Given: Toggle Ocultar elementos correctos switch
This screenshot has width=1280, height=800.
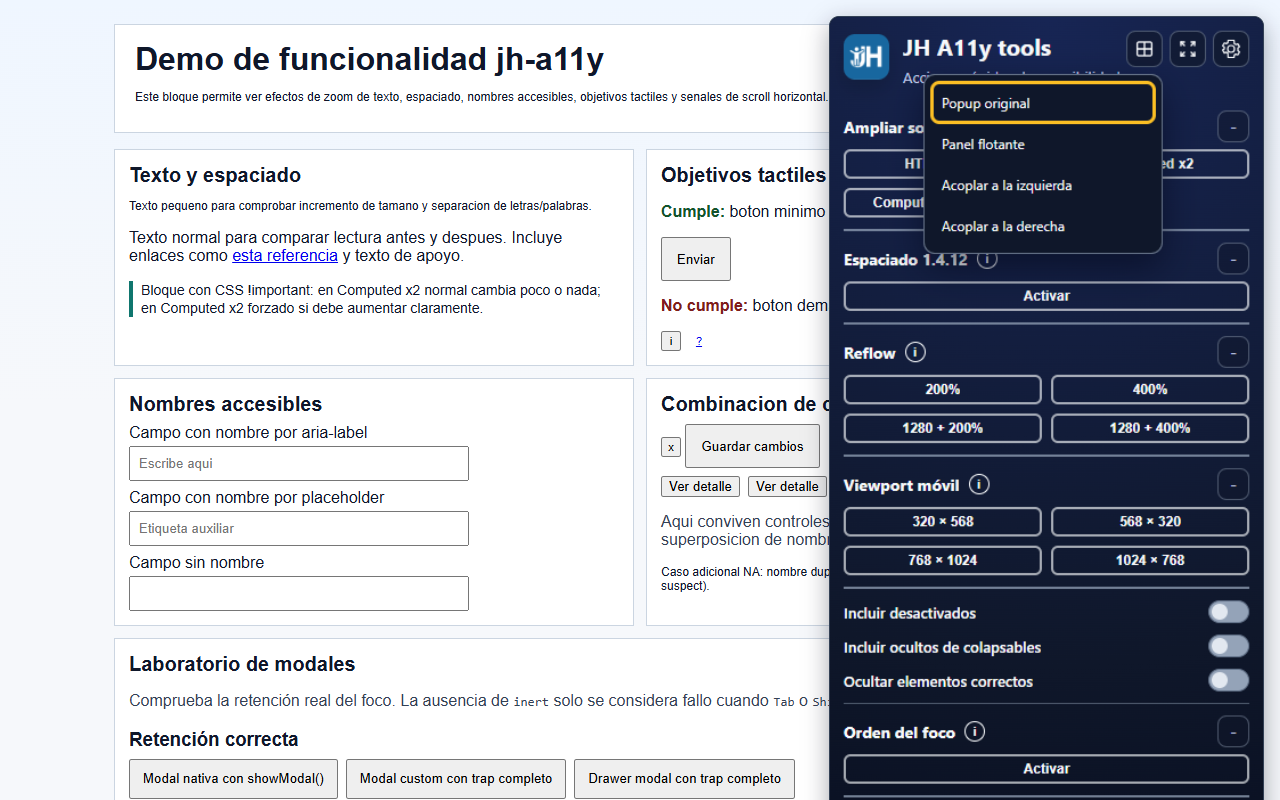Looking at the screenshot, I should tap(1228, 680).
